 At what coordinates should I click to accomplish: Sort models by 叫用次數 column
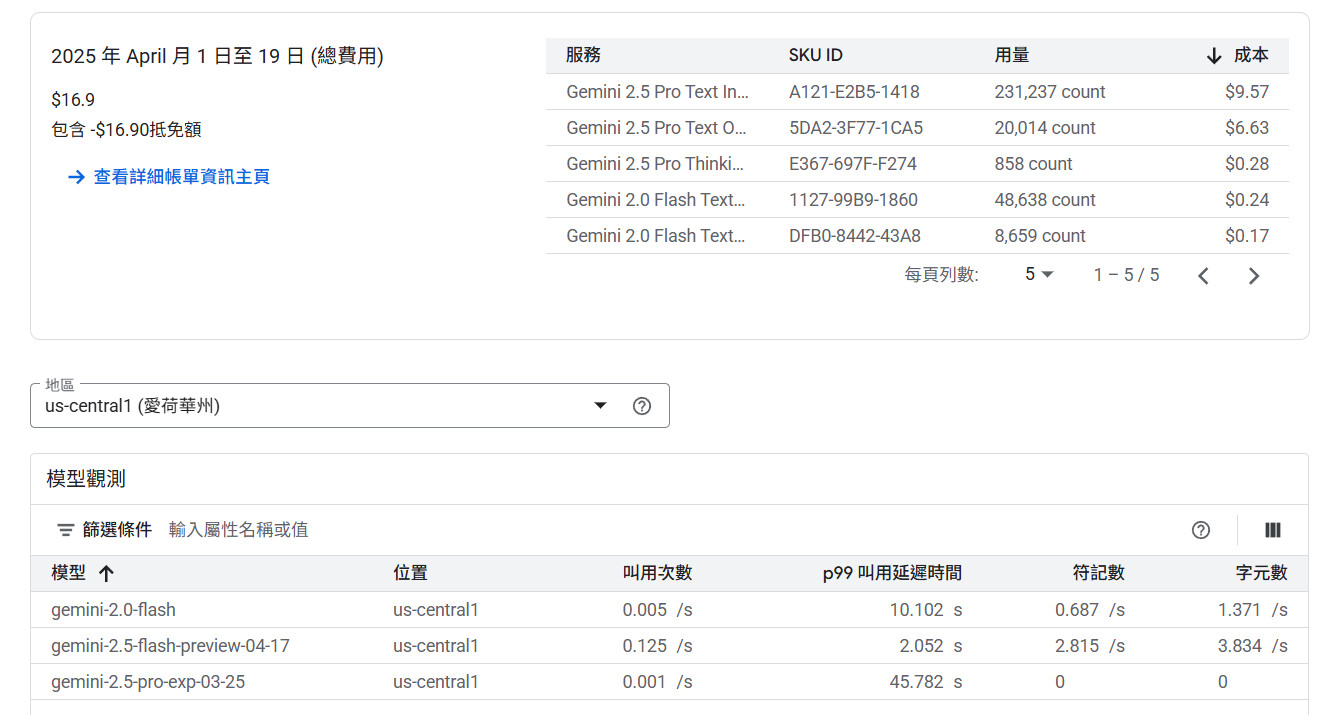tap(657, 573)
